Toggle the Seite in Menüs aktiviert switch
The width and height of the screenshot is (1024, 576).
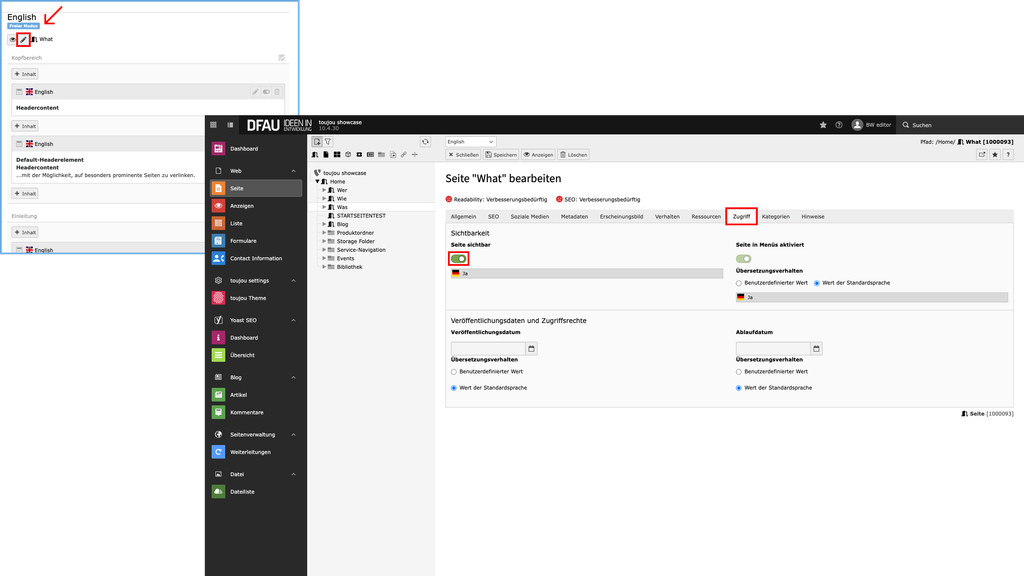[x=744, y=259]
